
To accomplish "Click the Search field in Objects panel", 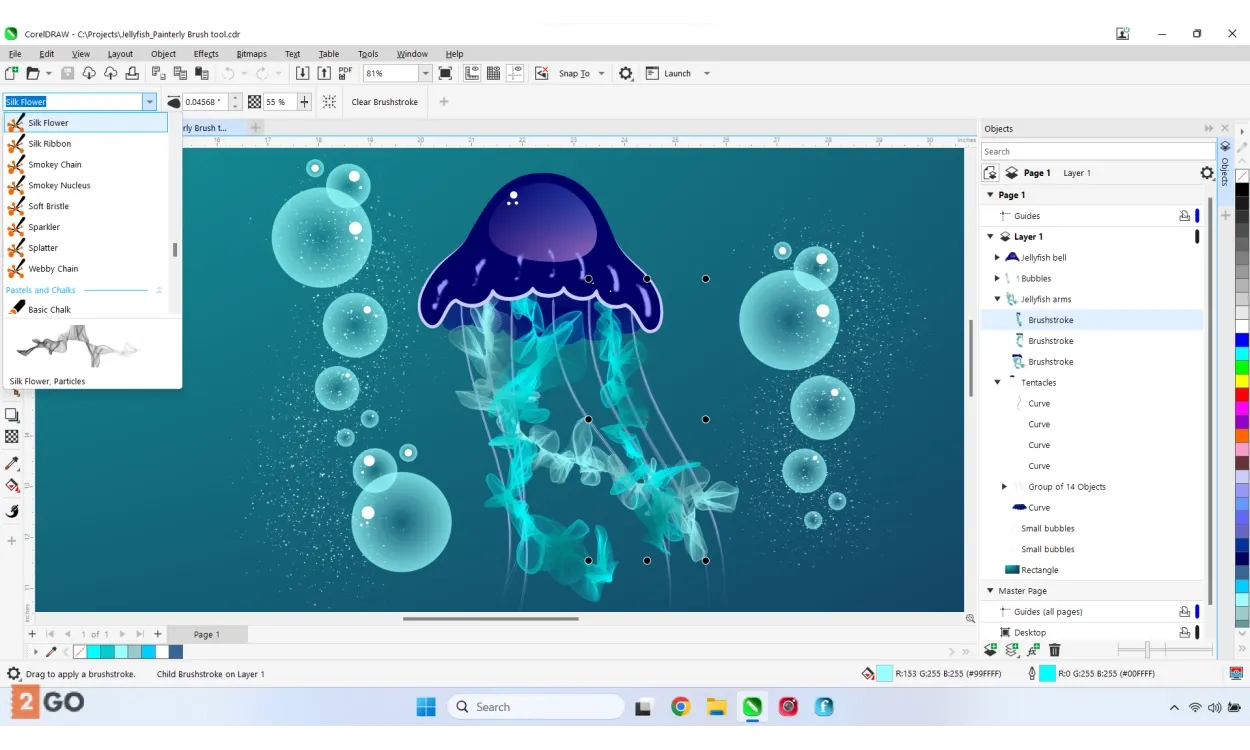I will 1097,151.
